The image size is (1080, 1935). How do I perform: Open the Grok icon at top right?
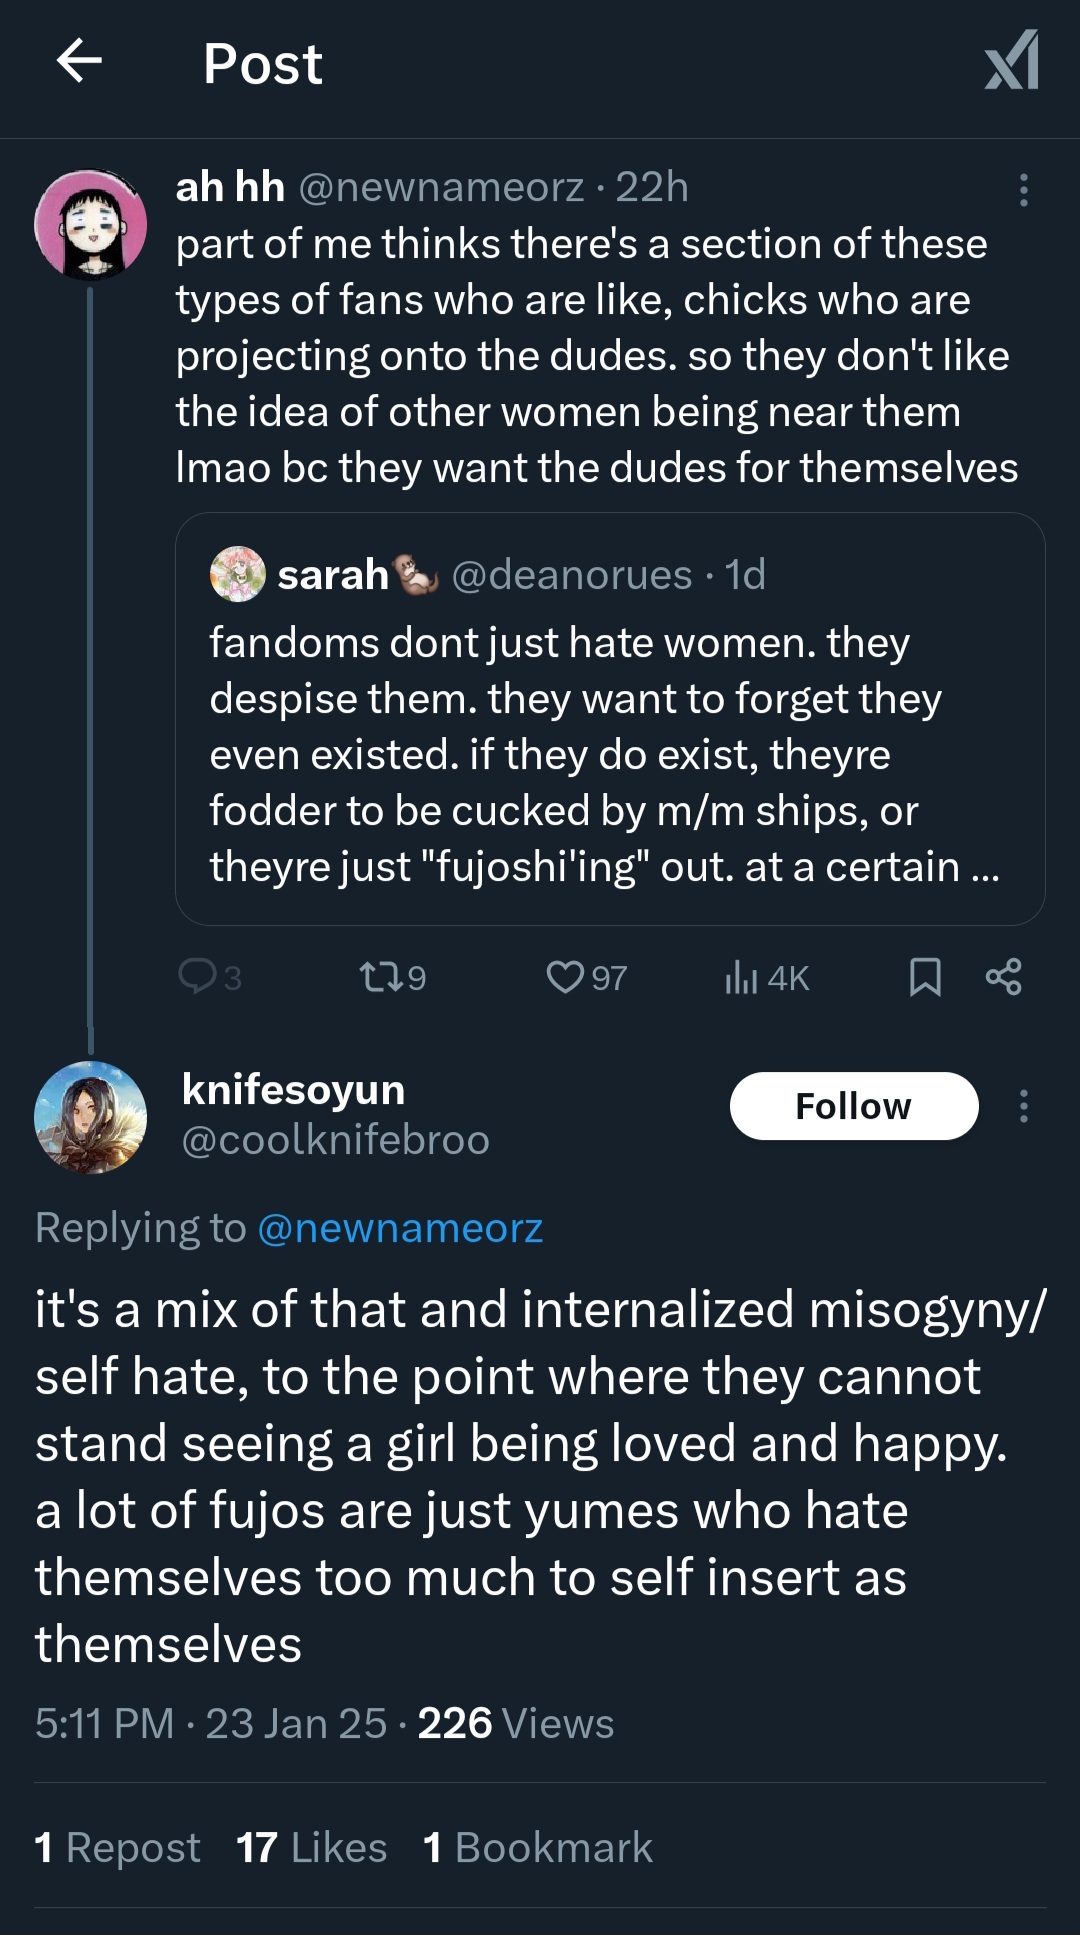pos(1012,61)
